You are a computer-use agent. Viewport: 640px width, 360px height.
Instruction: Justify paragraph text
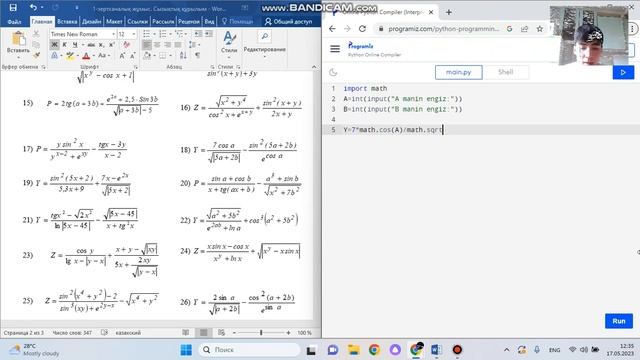178,45
